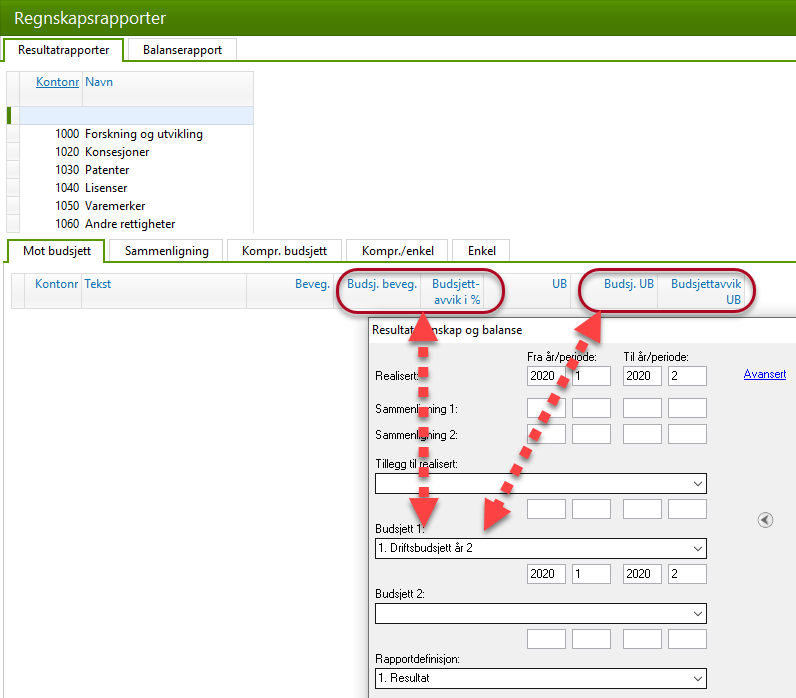
Task: Click Realisert to-year field showing 2020
Action: click(x=642, y=376)
